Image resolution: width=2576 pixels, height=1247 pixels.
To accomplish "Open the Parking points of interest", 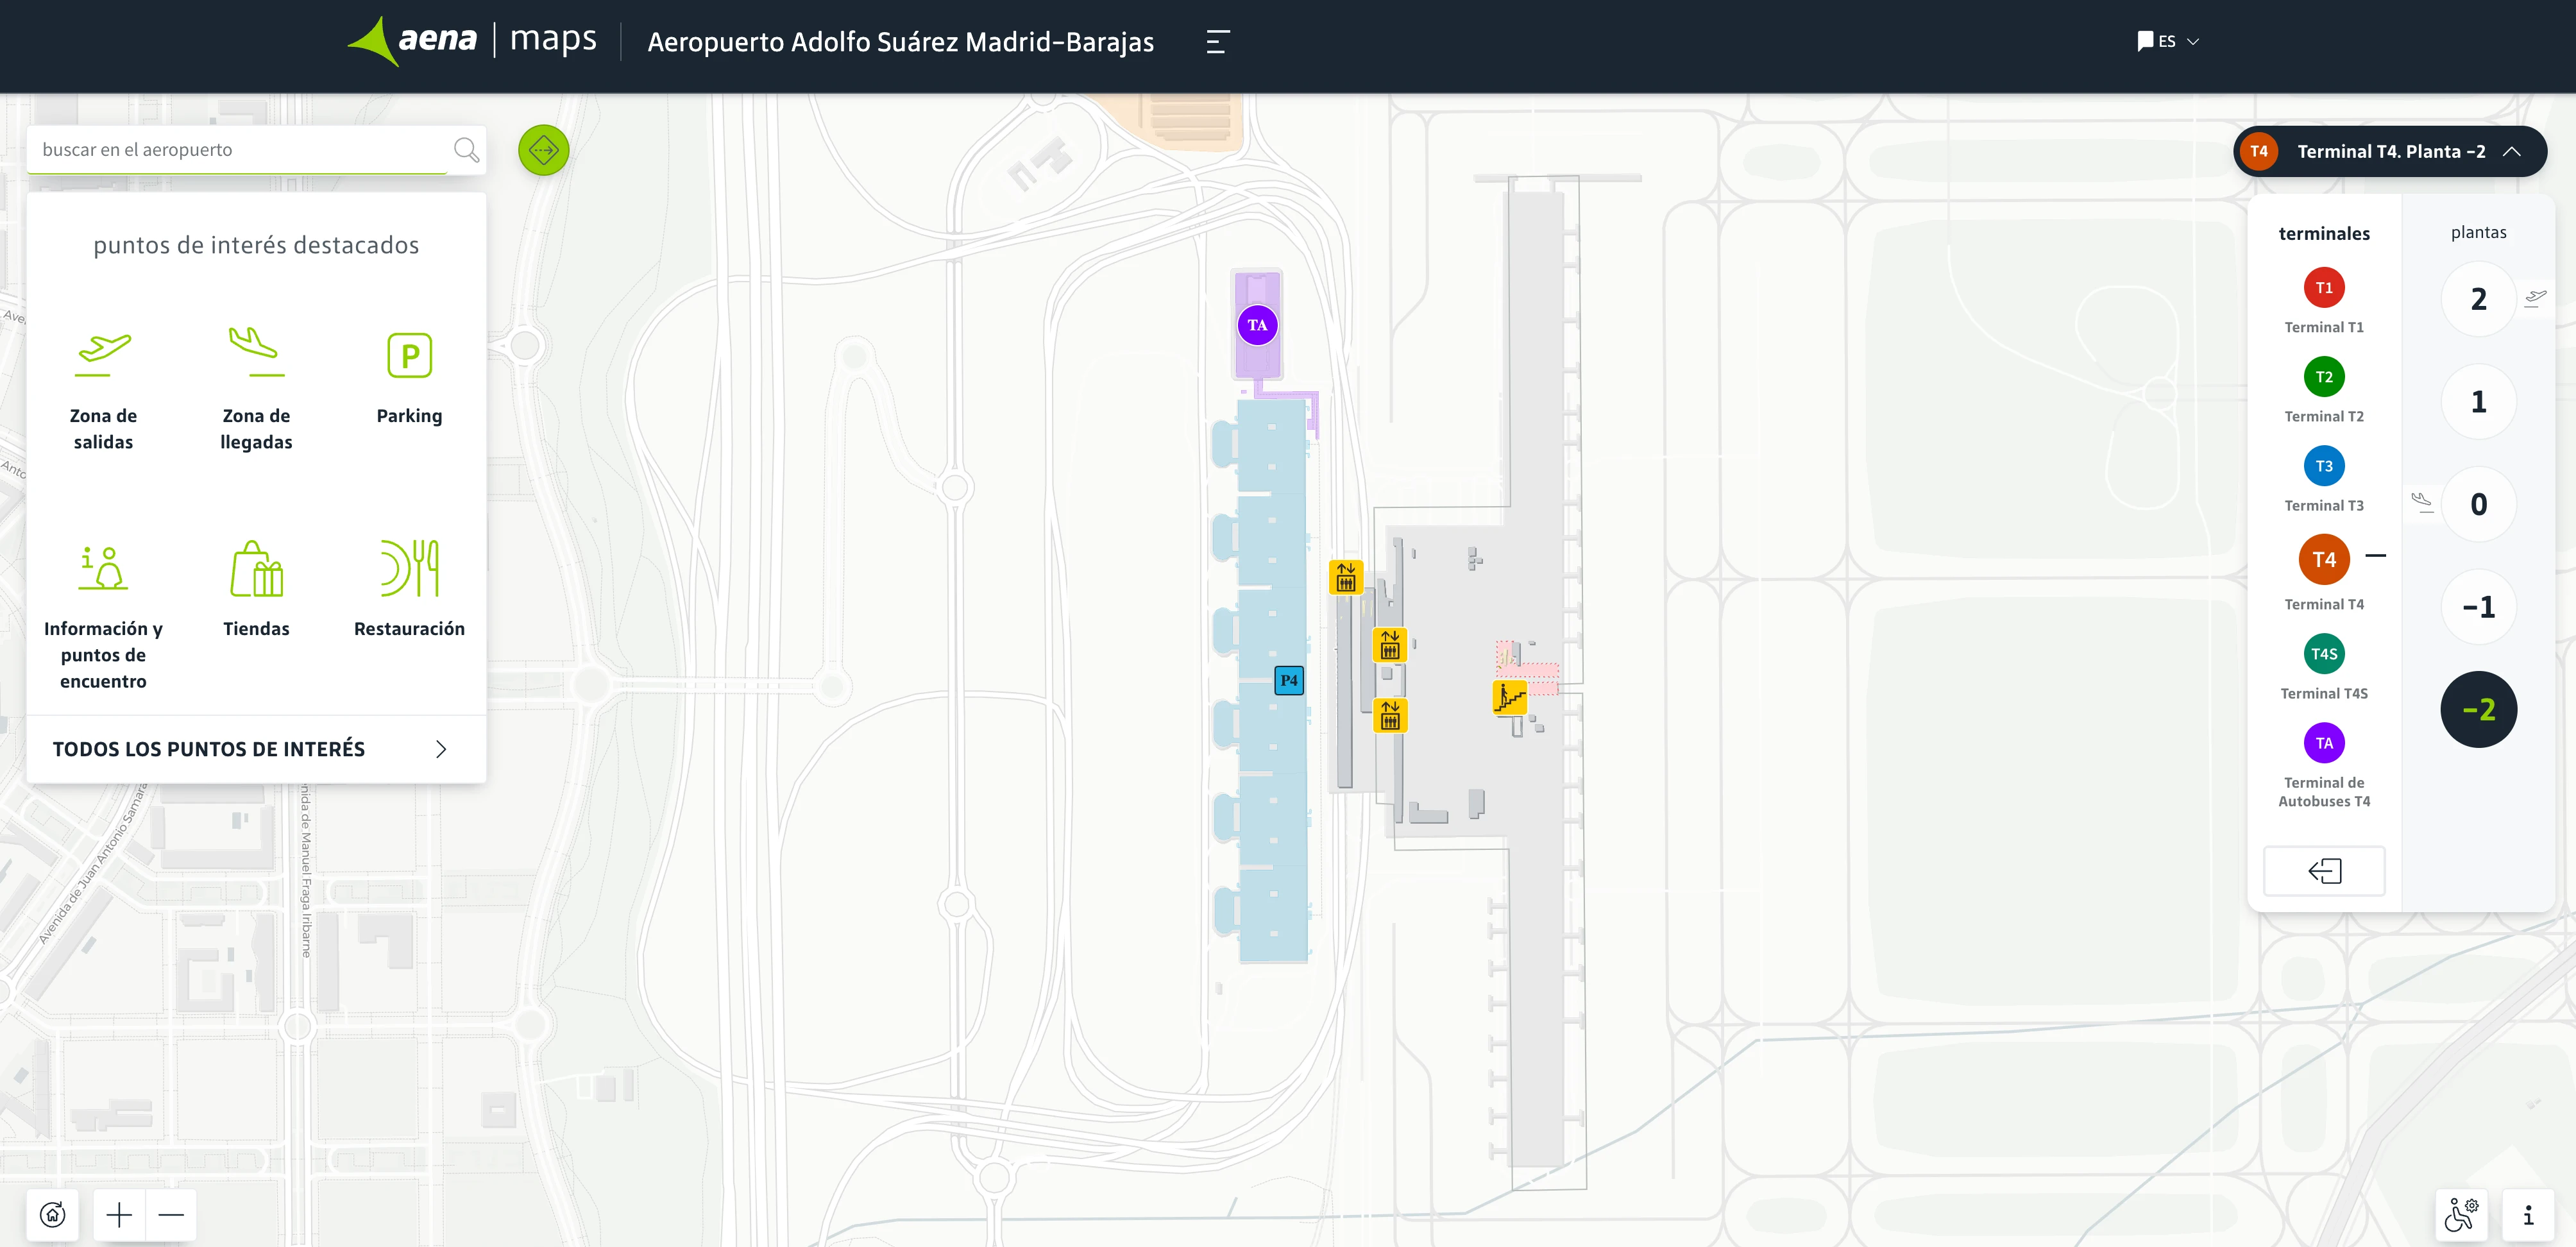I will pos(409,355).
